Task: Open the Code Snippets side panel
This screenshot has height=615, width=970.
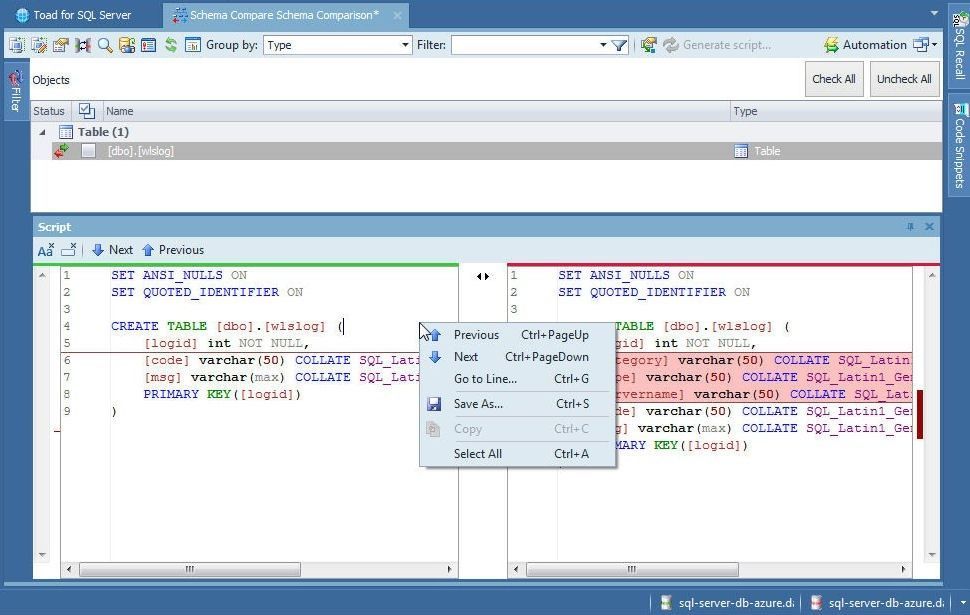Action: pyautogui.click(x=959, y=147)
